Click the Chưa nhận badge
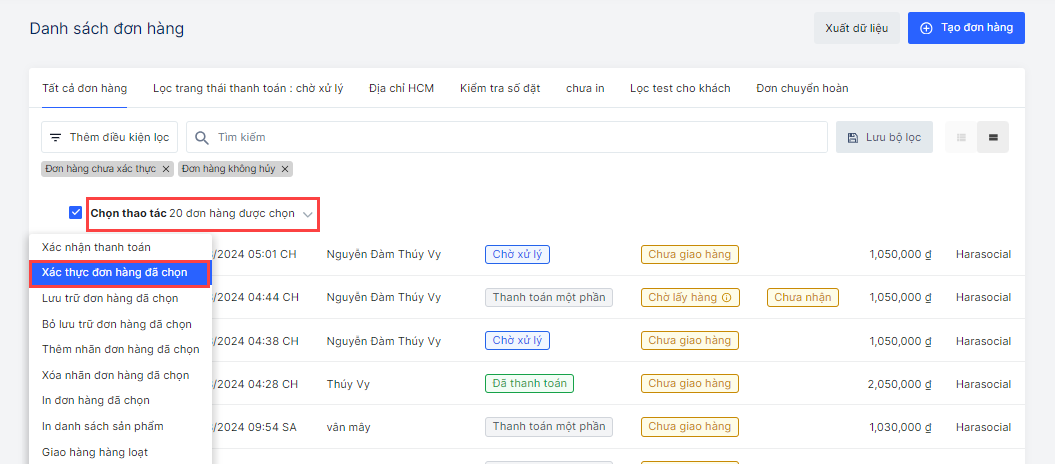1055x464 pixels. point(803,297)
